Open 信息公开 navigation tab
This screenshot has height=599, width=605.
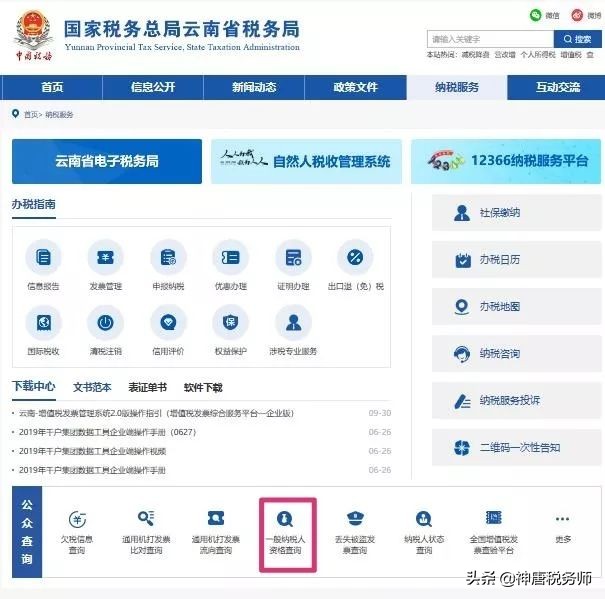[x=153, y=87]
